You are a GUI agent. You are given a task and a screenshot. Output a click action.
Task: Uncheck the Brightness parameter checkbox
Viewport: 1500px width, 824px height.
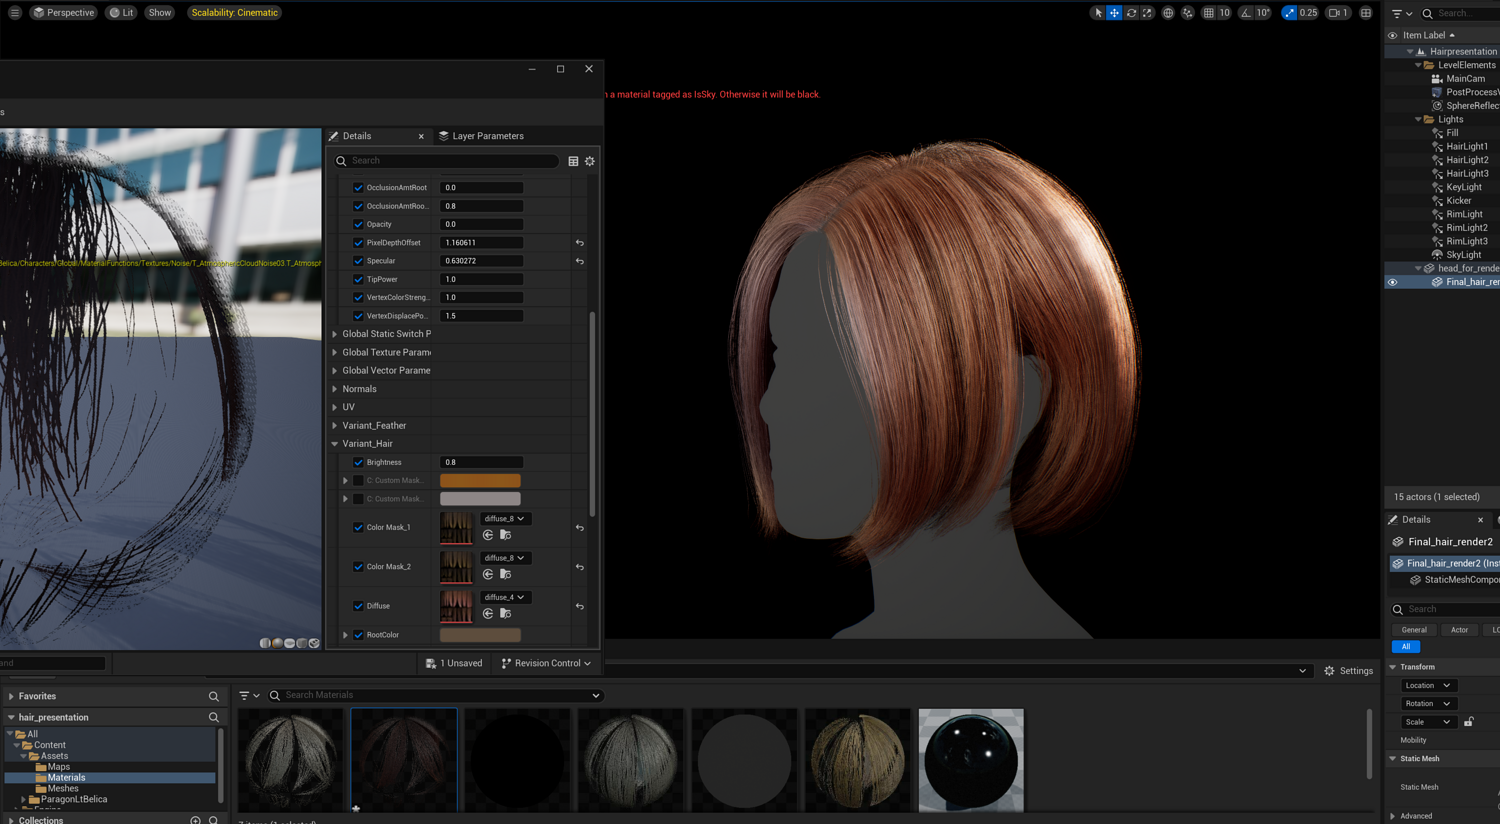click(359, 463)
